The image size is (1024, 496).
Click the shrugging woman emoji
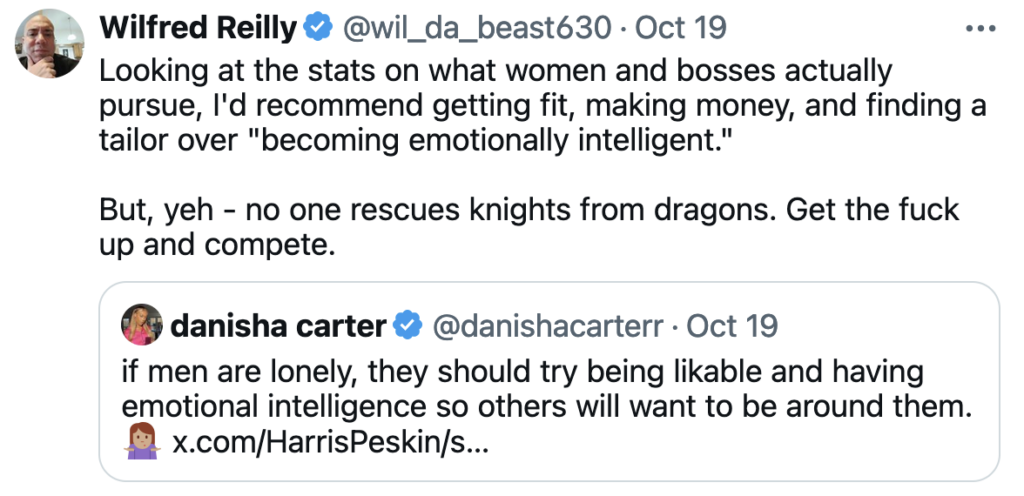(x=139, y=441)
